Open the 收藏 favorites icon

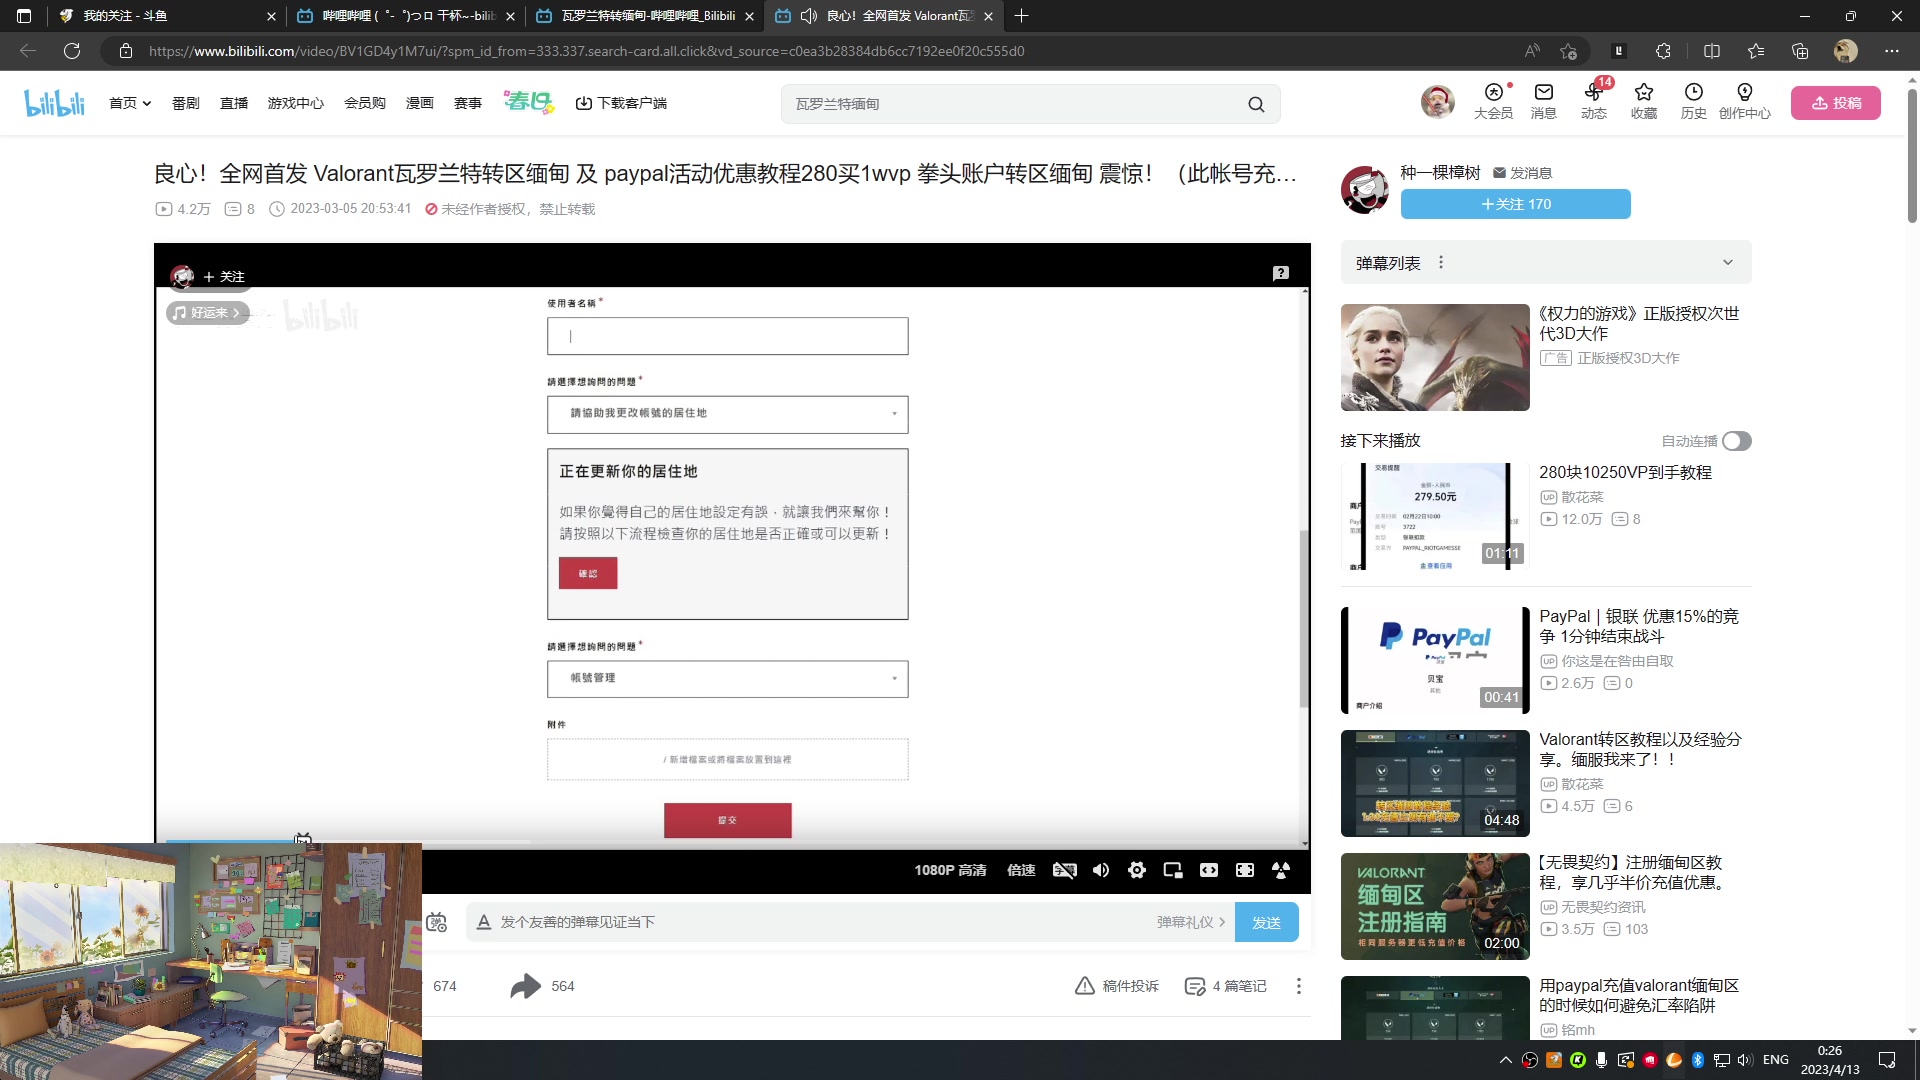coord(1643,102)
